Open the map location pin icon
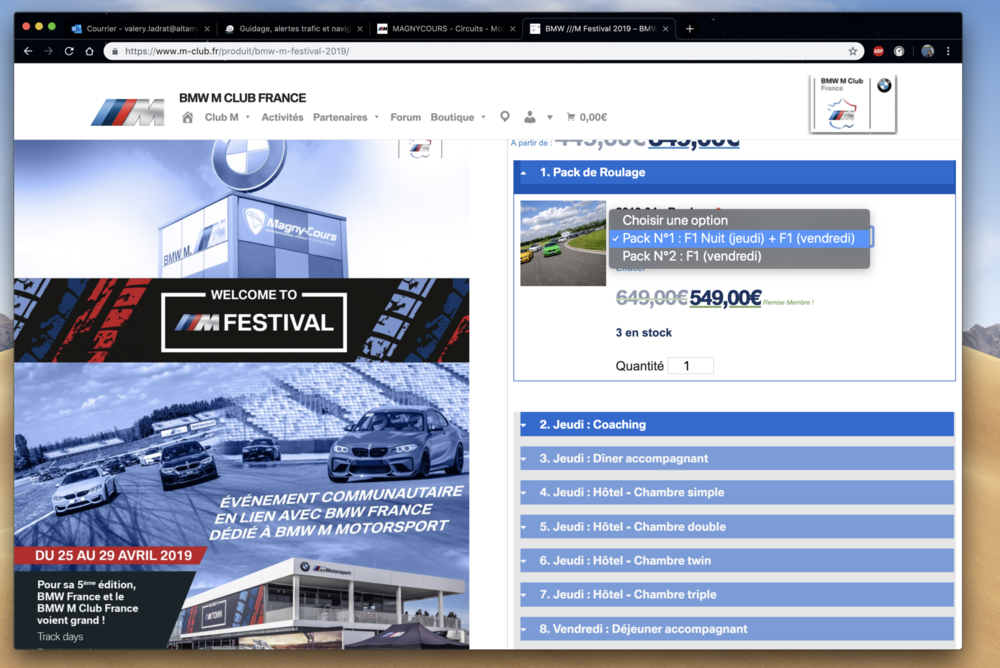1000x668 pixels. click(x=504, y=117)
